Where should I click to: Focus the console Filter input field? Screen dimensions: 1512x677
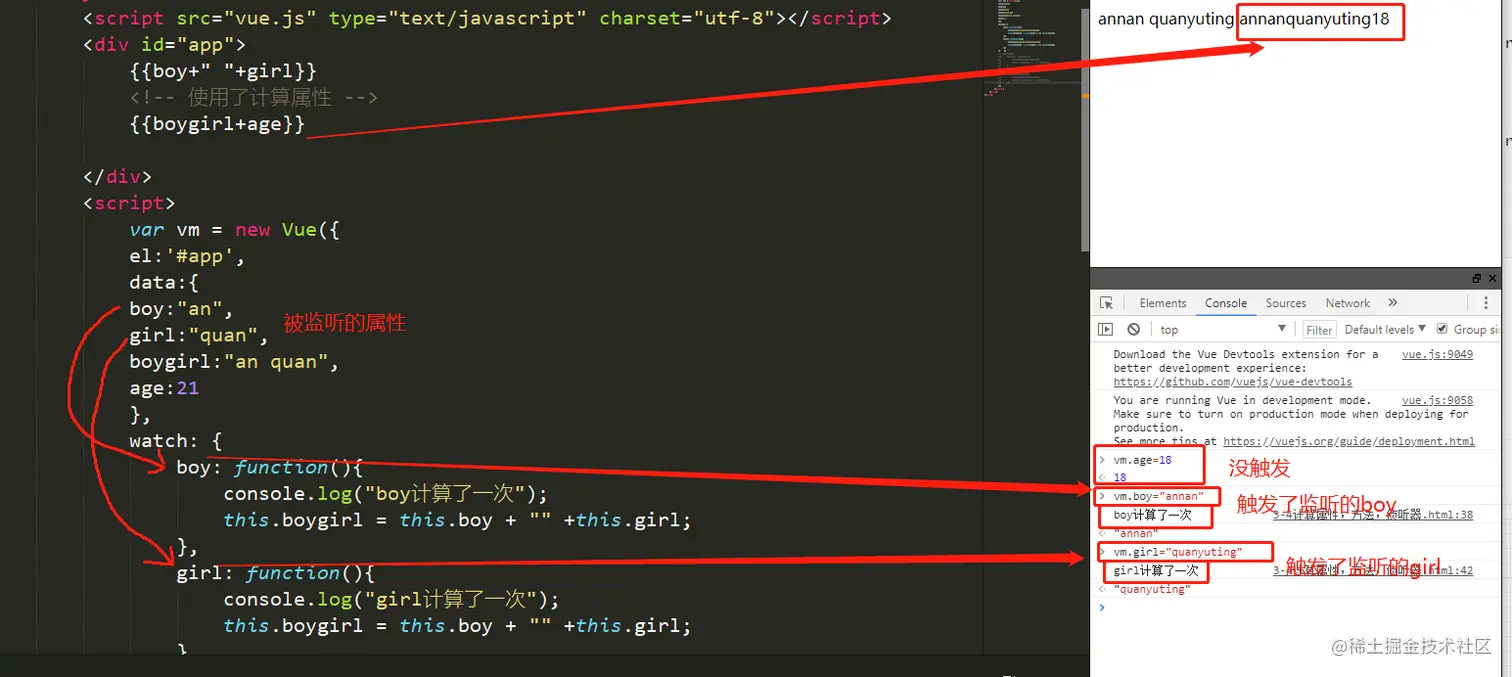click(x=1319, y=329)
